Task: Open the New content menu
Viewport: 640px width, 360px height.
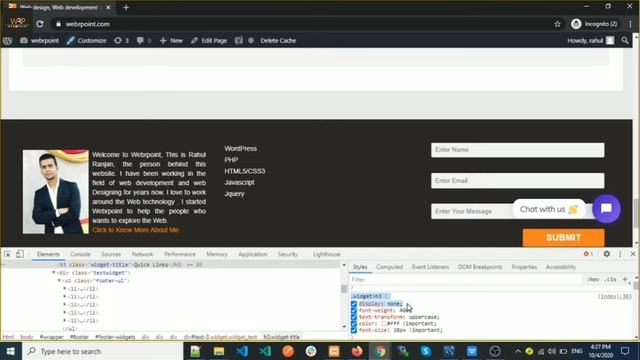Action: click(x=171, y=40)
